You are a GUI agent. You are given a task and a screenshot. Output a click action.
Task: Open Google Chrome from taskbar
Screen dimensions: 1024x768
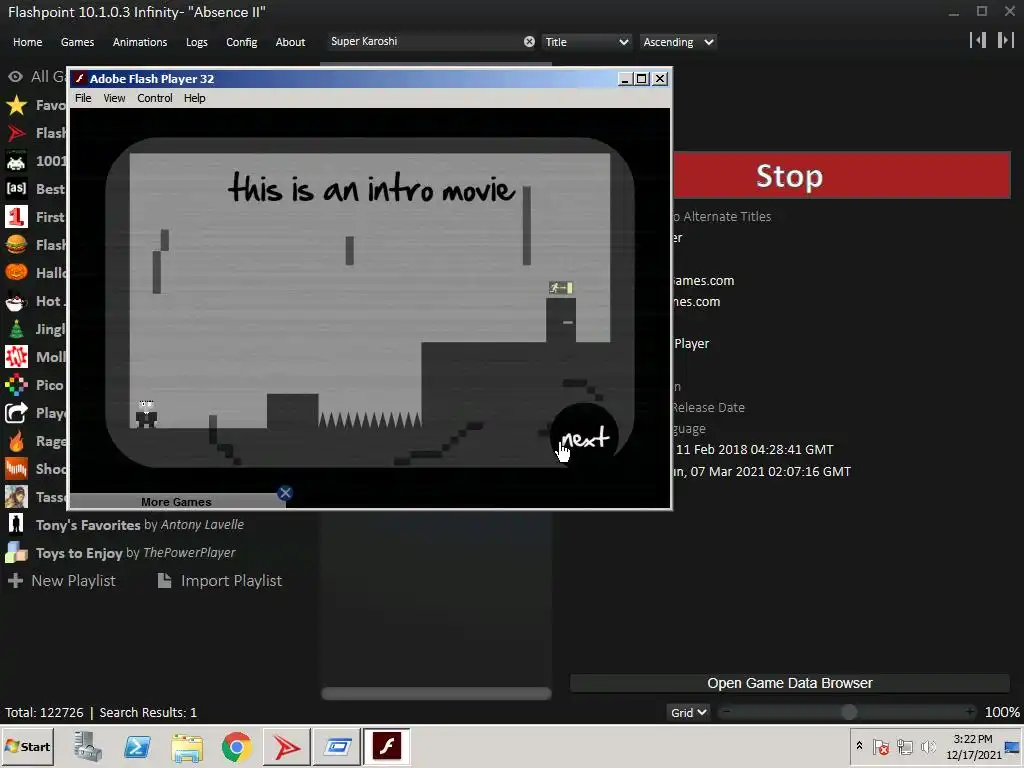(x=236, y=746)
